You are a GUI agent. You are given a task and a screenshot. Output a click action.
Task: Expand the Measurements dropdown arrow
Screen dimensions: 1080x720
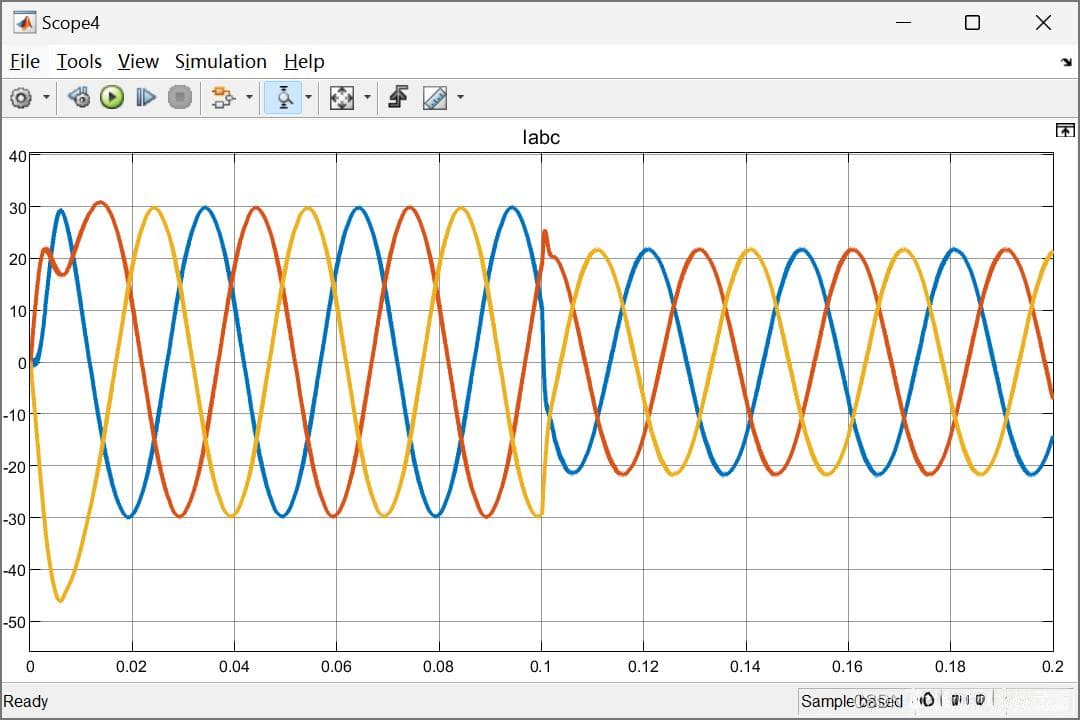pos(460,97)
